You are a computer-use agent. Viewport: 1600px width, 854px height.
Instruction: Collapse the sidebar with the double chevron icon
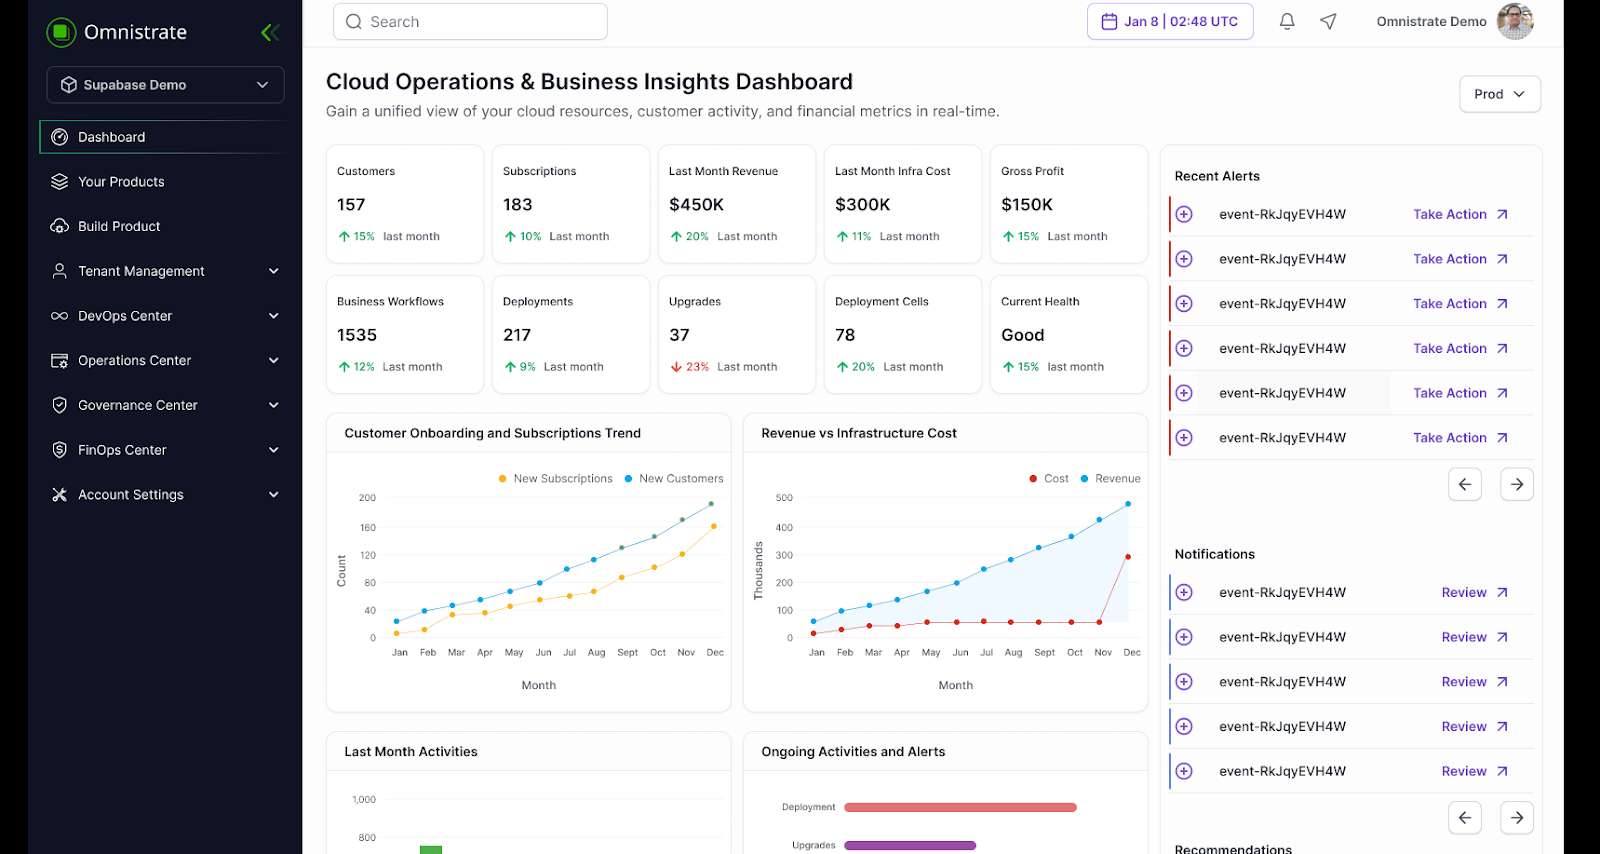[269, 33]
